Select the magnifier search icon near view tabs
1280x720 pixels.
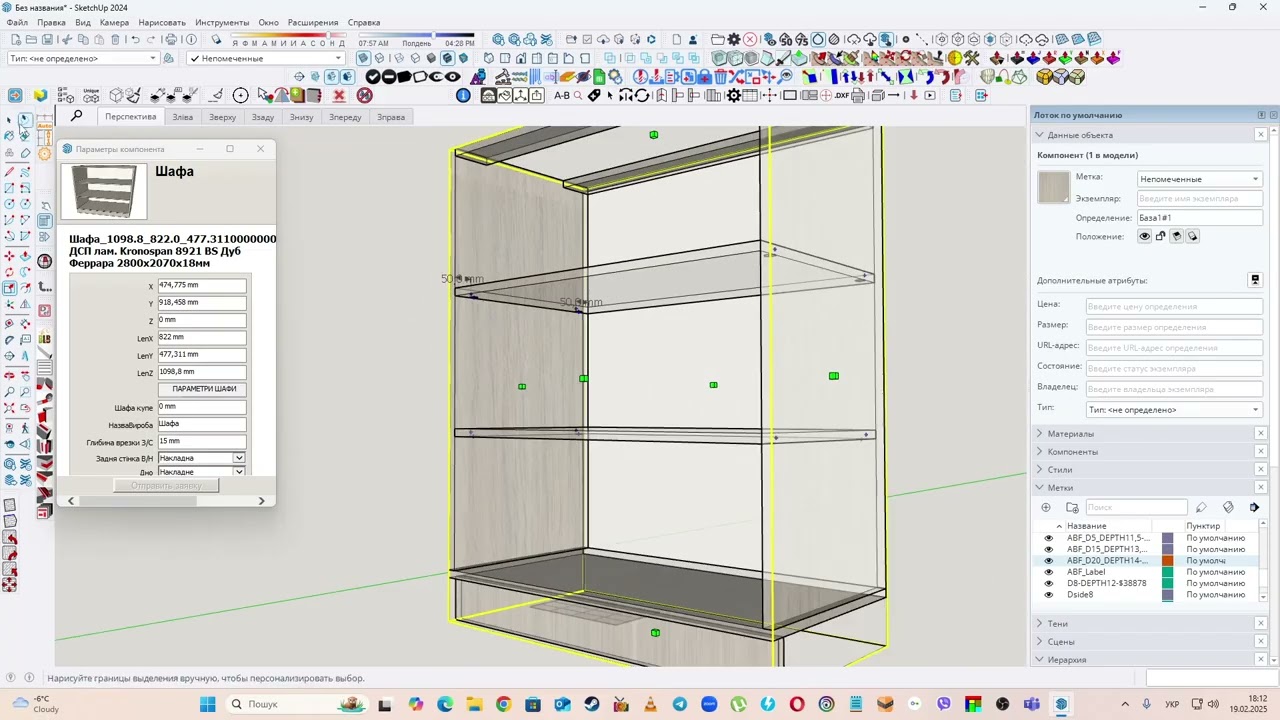point(76,116)
